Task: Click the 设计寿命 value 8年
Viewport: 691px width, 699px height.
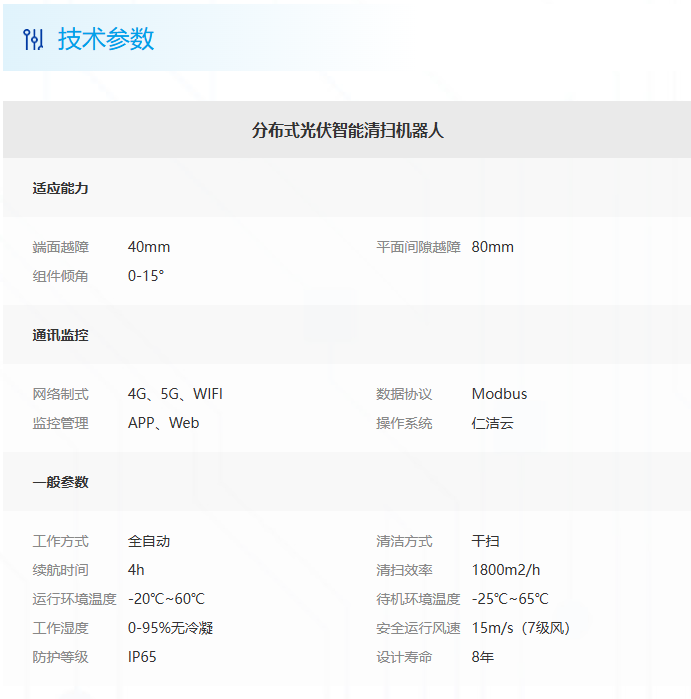Action: 482,657
